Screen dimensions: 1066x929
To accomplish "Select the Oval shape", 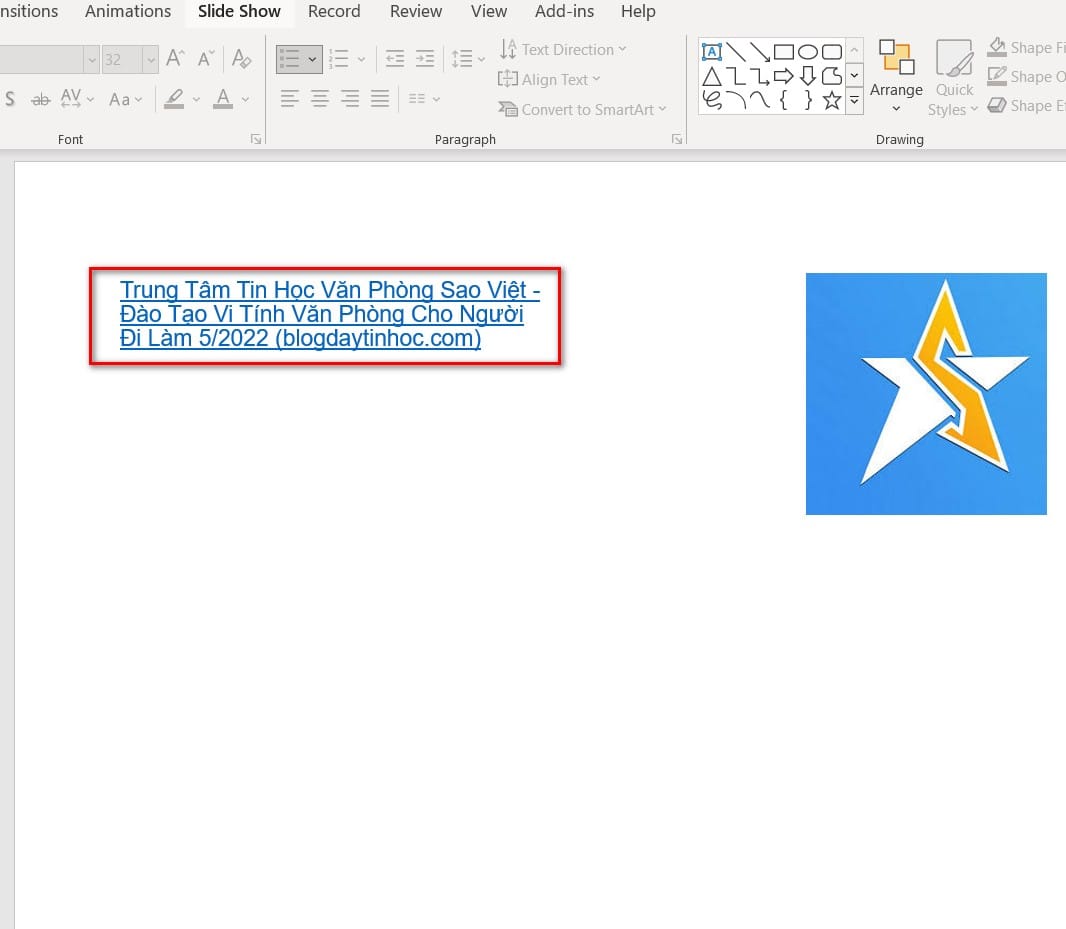I will pos(808,52).
